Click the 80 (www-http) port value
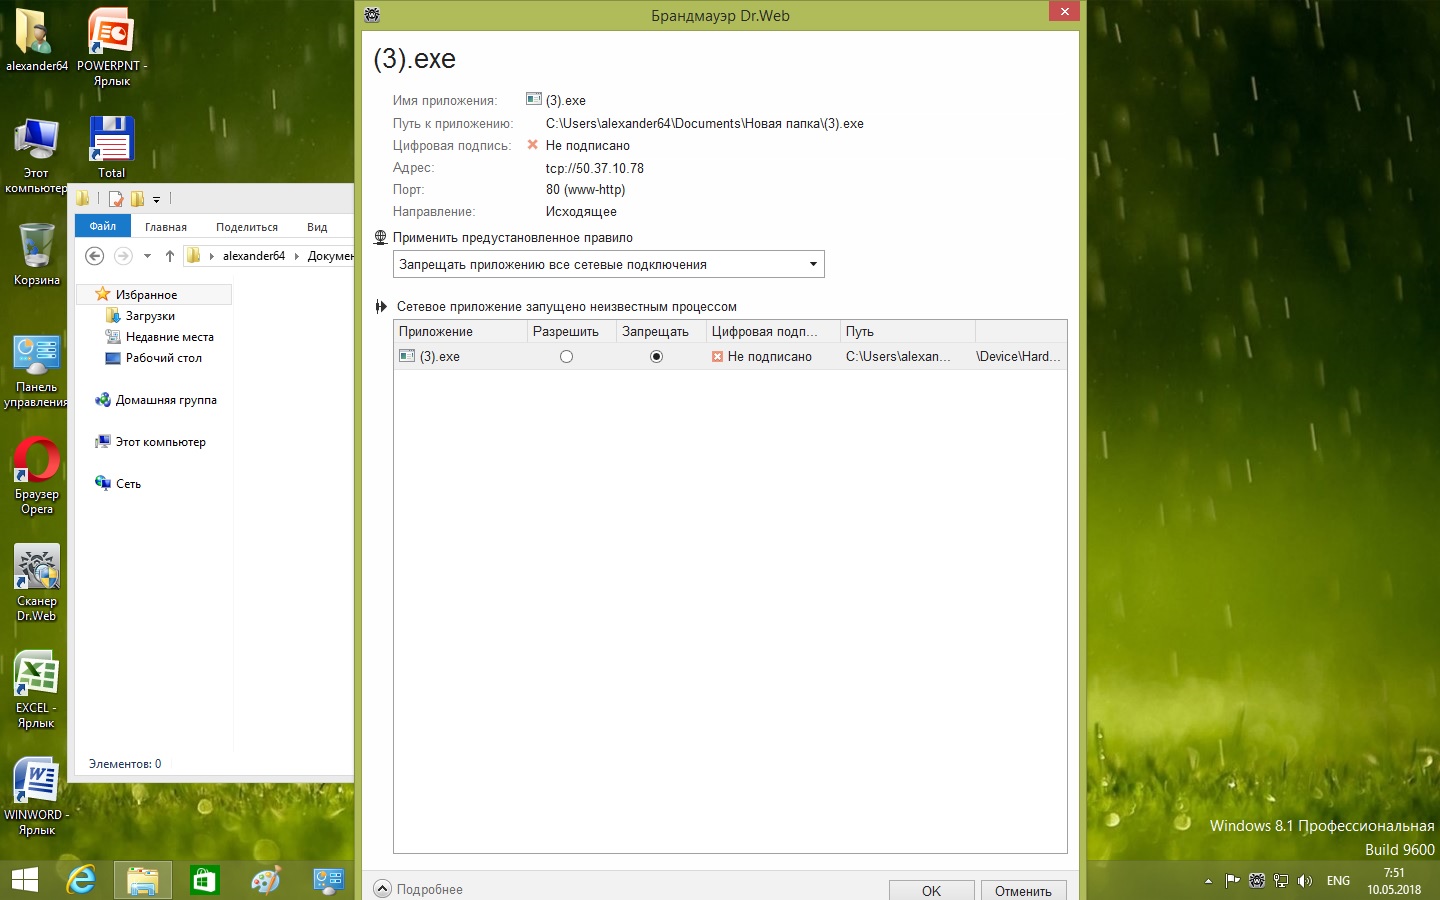 pos(585,190)
